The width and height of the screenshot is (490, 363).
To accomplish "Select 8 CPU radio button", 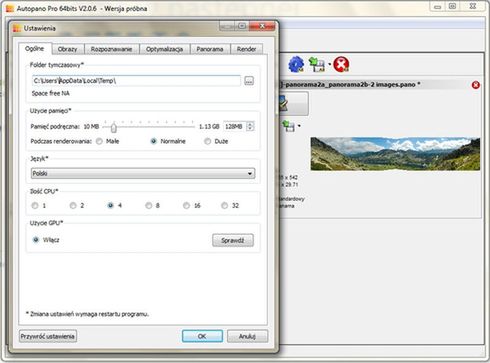I will (x=149, y=206).
